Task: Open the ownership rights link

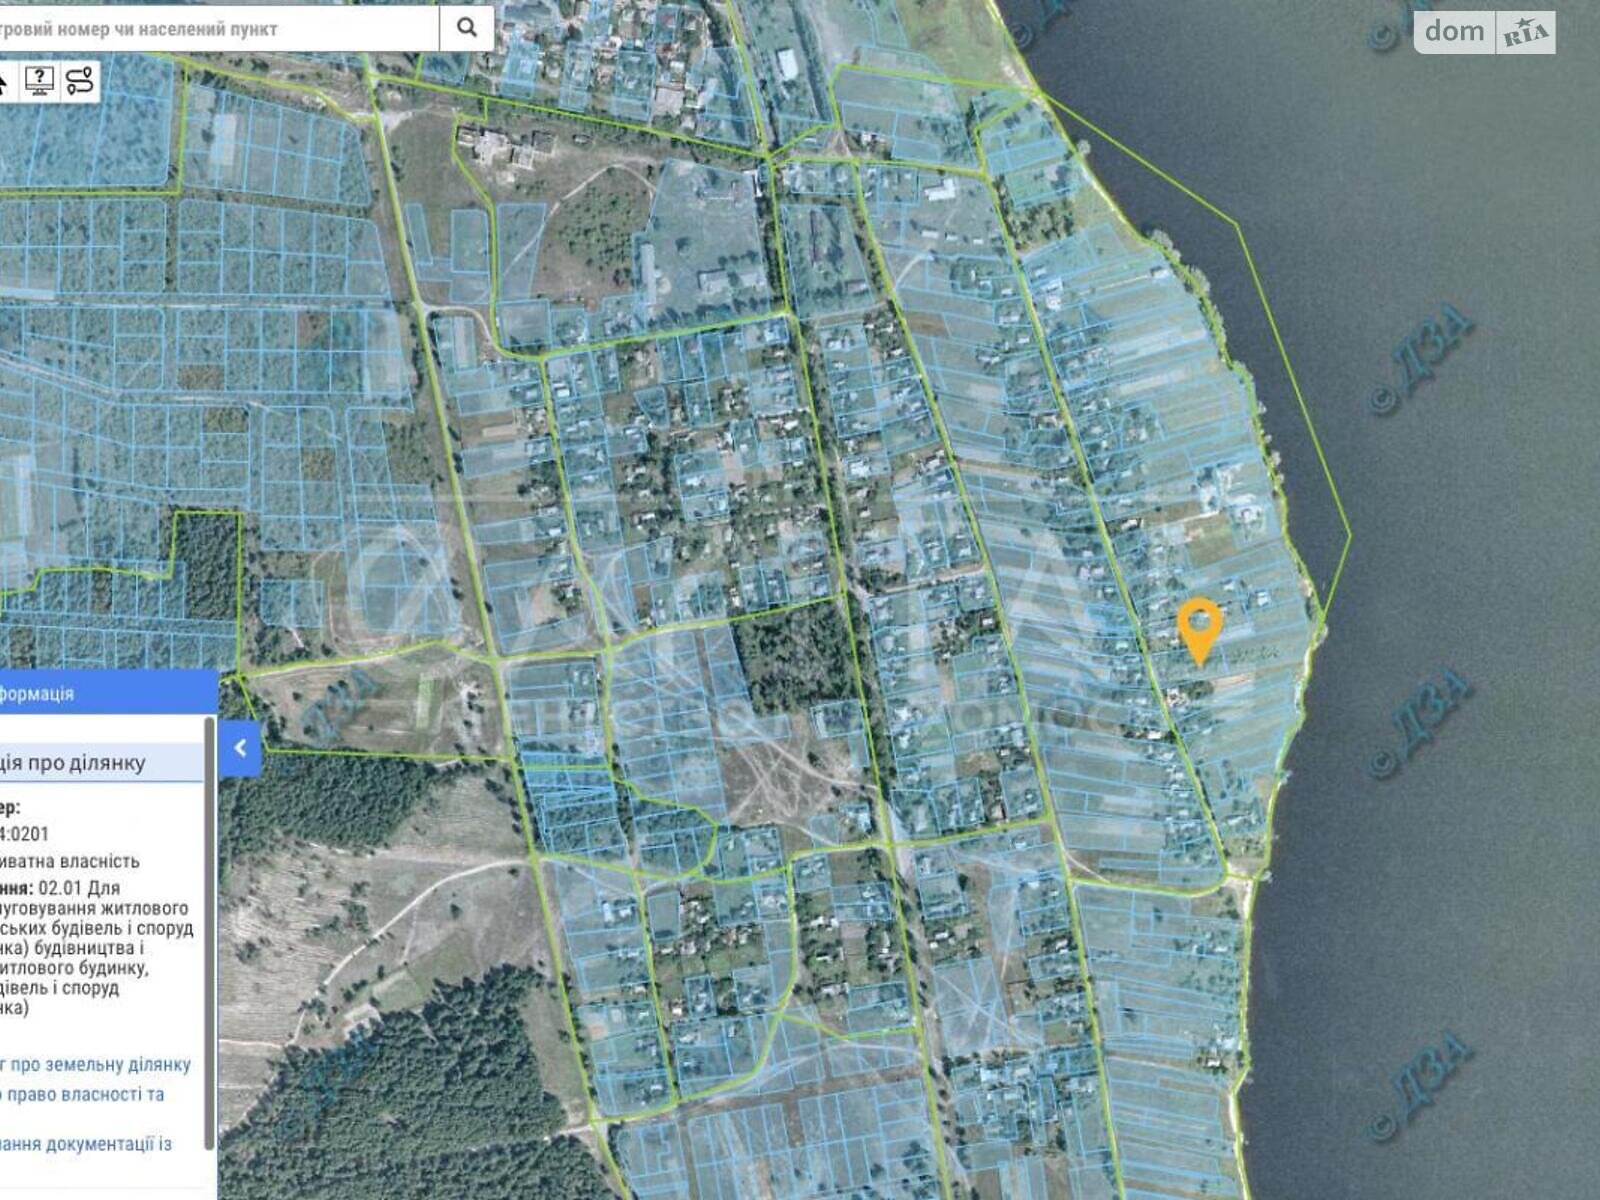Action: pyautogui.click(x=83, y=1095)
